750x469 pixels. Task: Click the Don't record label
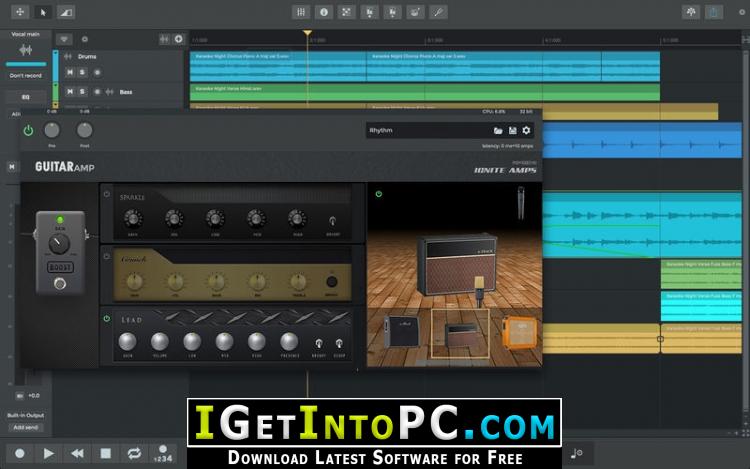coord(25,76)
